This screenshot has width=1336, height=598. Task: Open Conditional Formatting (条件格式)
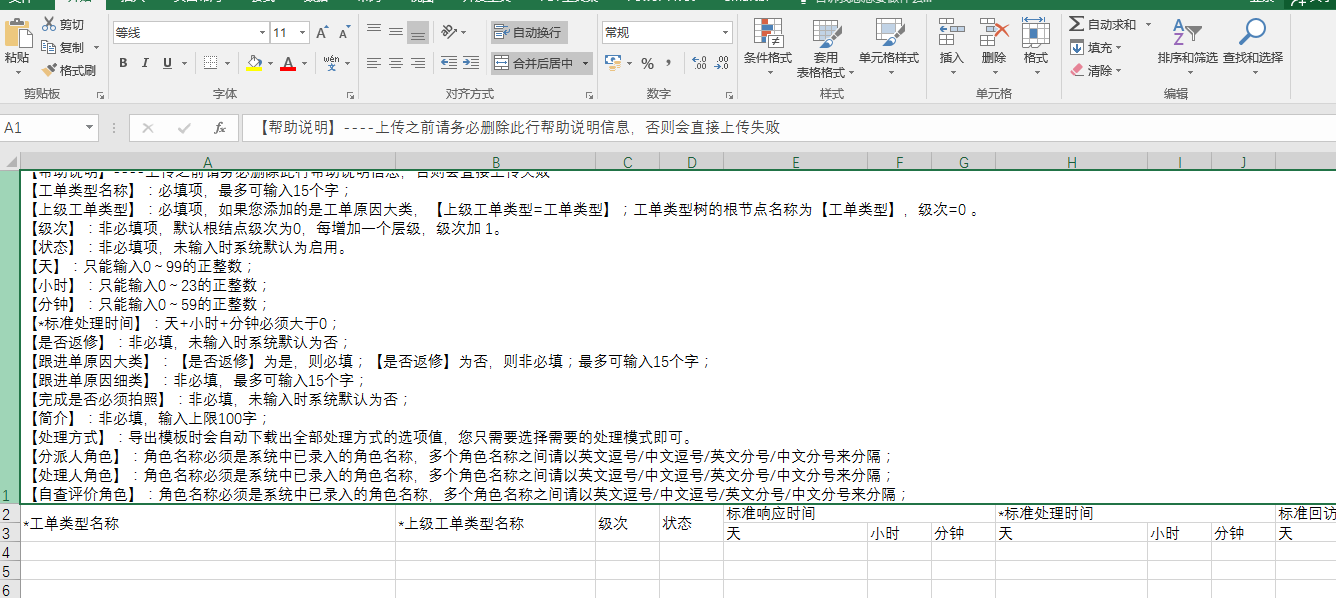767,45
